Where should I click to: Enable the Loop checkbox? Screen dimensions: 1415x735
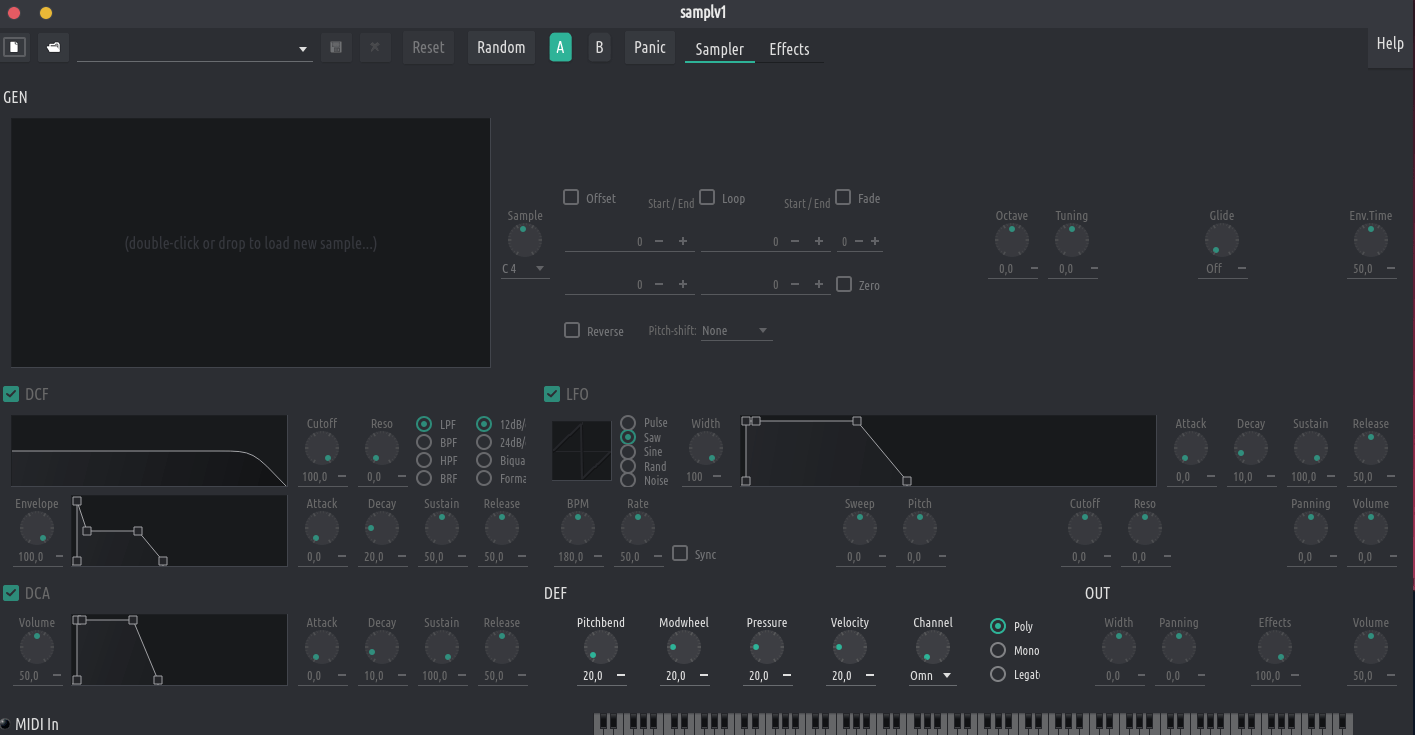click(707, 197)
